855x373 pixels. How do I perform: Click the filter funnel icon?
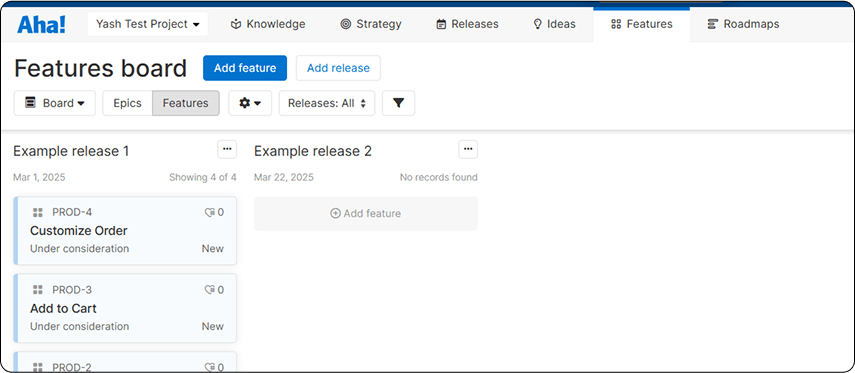point(399,103)
